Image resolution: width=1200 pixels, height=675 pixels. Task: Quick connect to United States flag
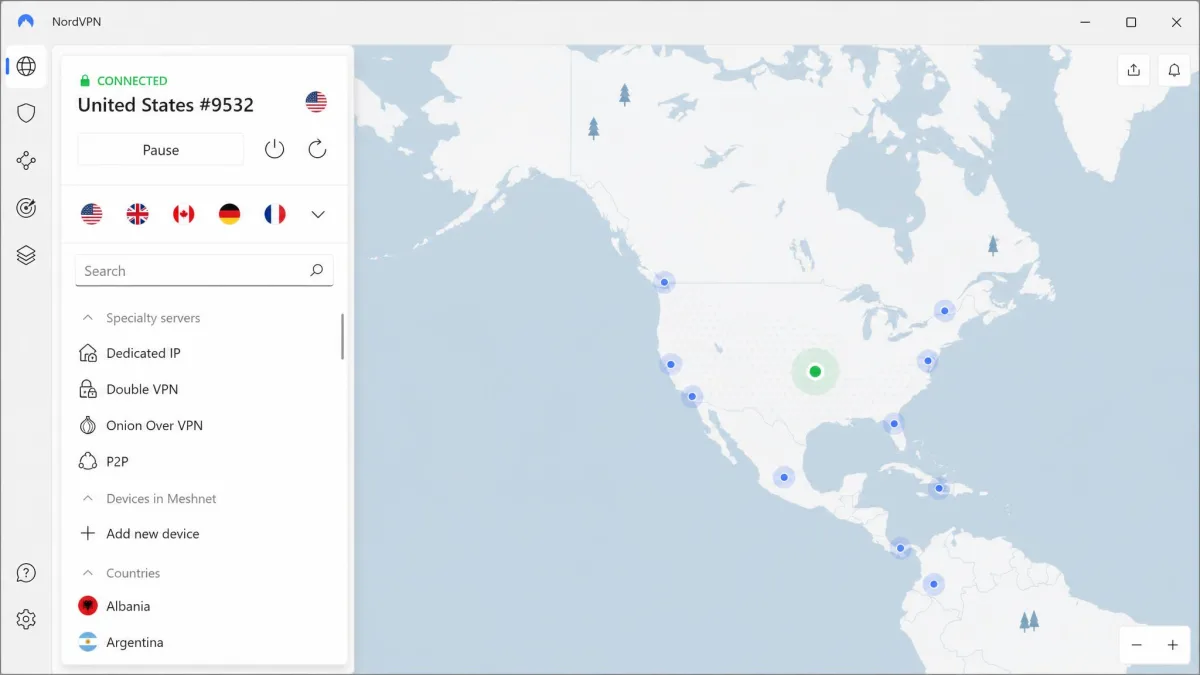[x=91, y=214]
